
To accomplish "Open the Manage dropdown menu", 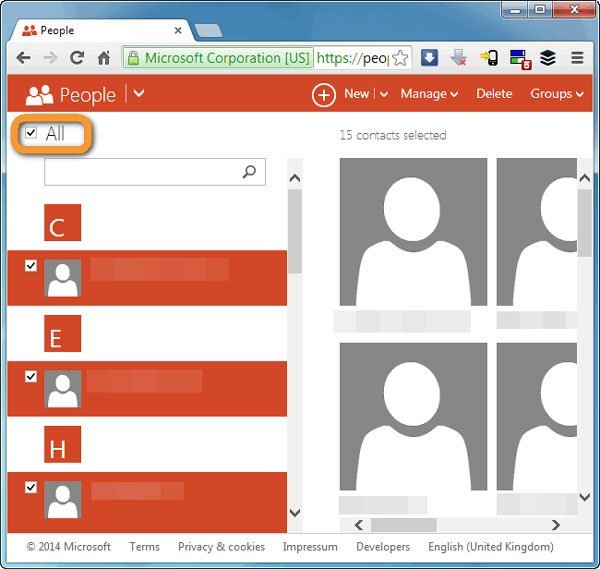I will pos(429,94).
